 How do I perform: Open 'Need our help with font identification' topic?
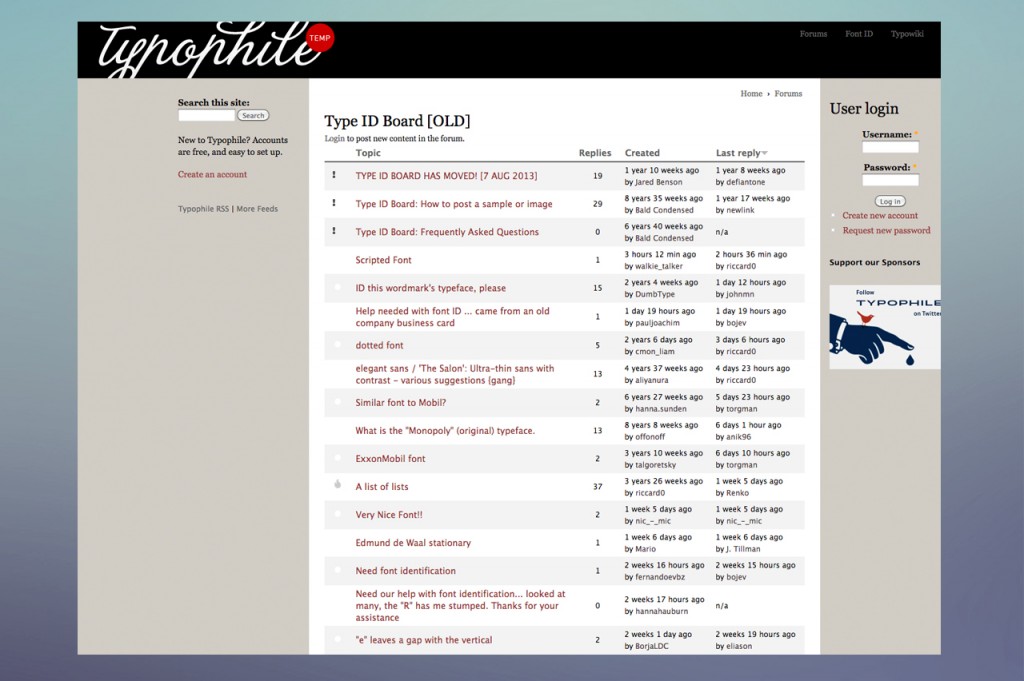460,606
